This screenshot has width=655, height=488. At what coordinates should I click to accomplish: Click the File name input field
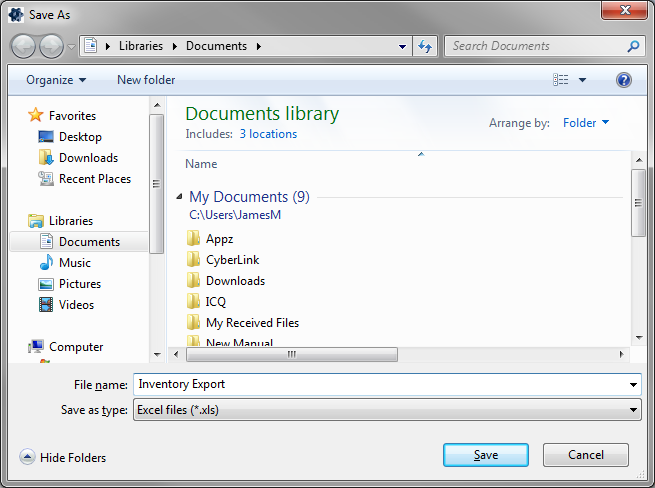pyautogui.click(x=380, y=384)
